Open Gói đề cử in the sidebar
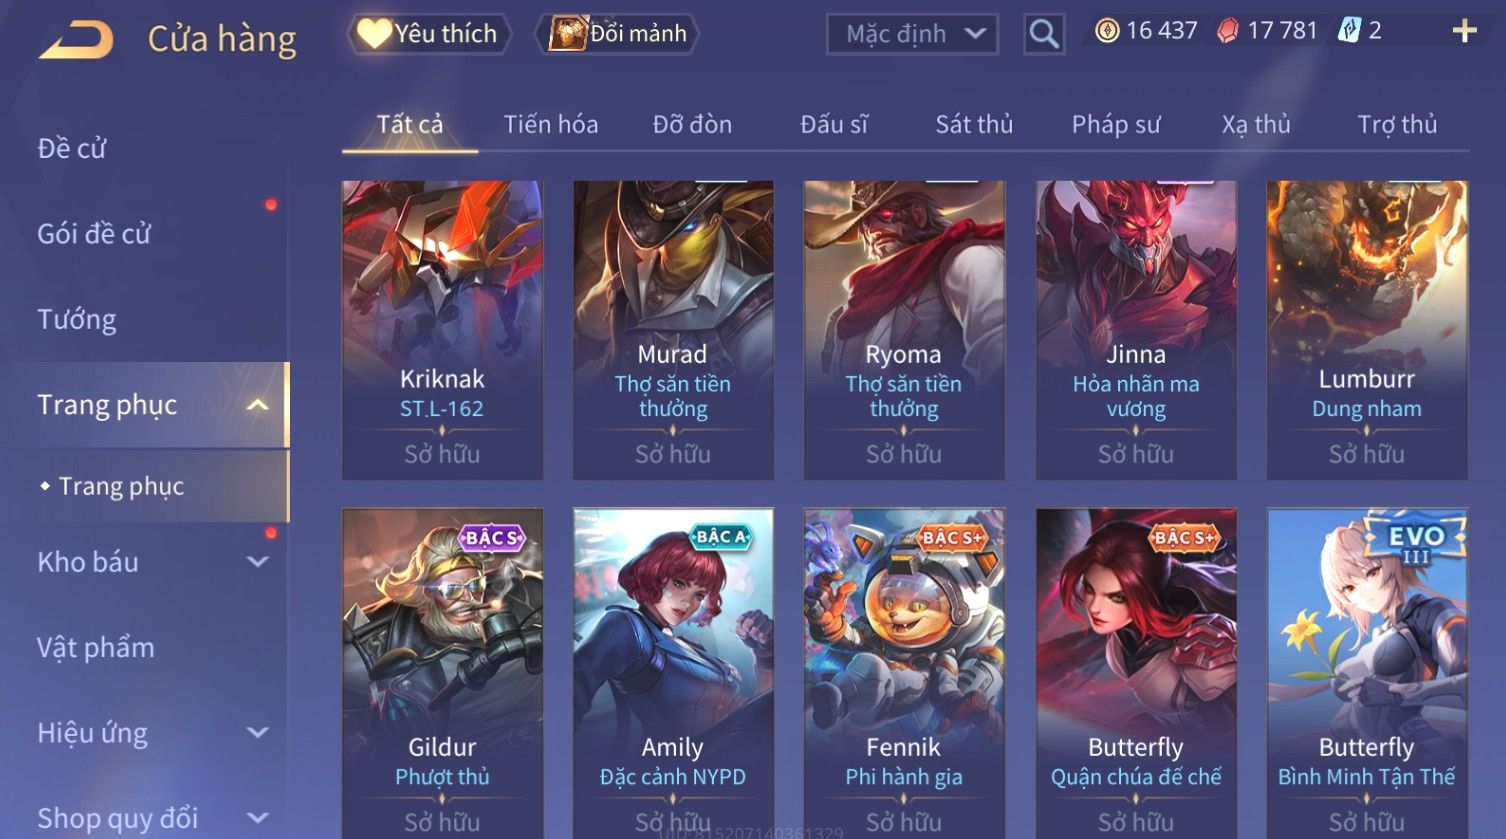The height and width of the screenshot is (839, 1506). point(94,234)
